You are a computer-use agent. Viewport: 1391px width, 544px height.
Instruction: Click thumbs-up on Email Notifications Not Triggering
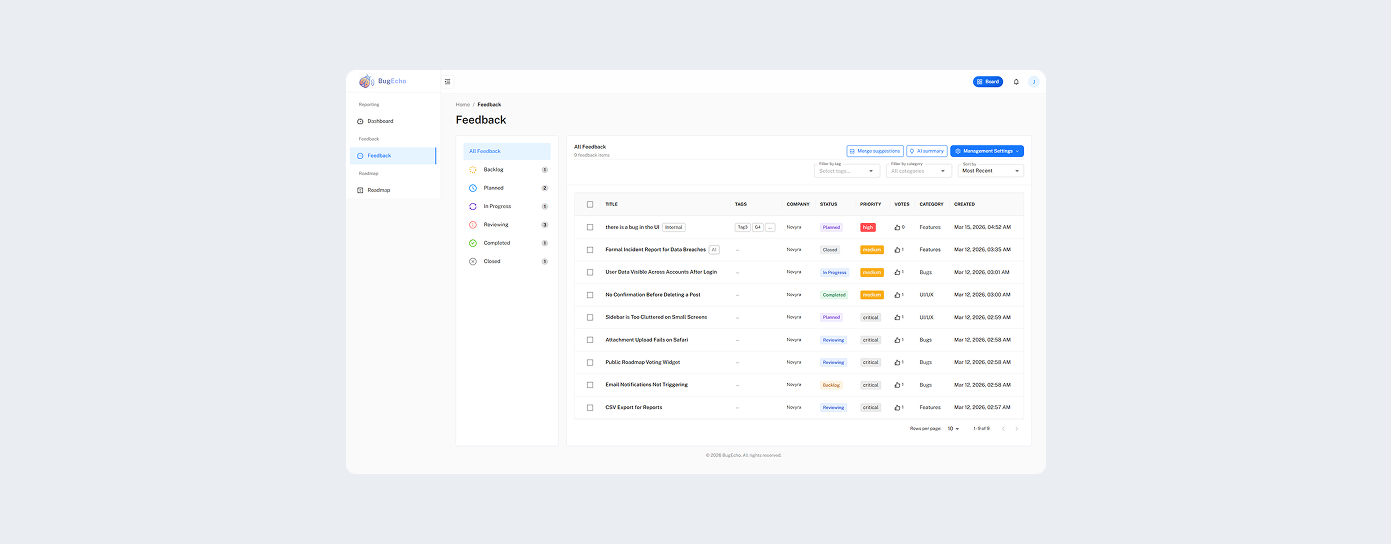pos(897,385)
